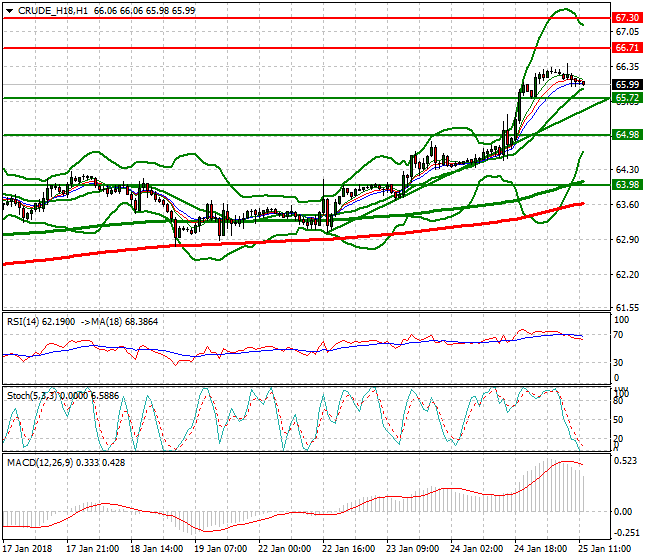
Task: Click the 65.99 current price label
Action: click(627, 85)
